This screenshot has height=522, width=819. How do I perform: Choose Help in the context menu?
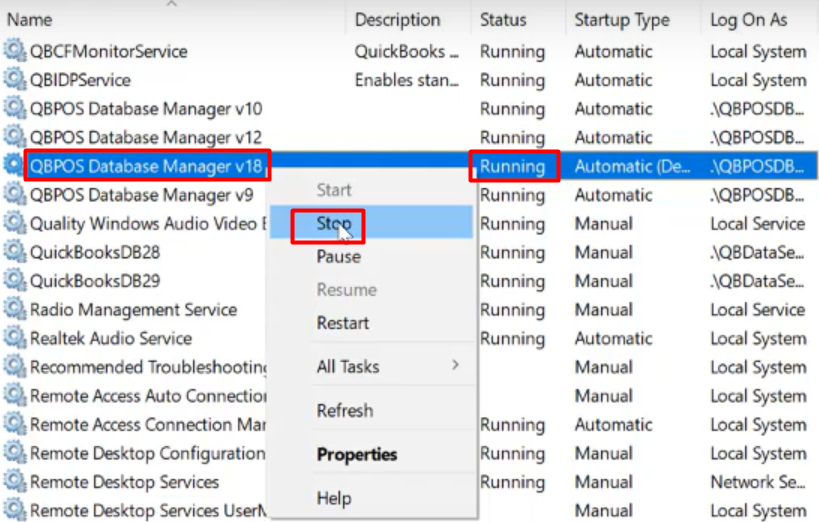click(371, 498)
